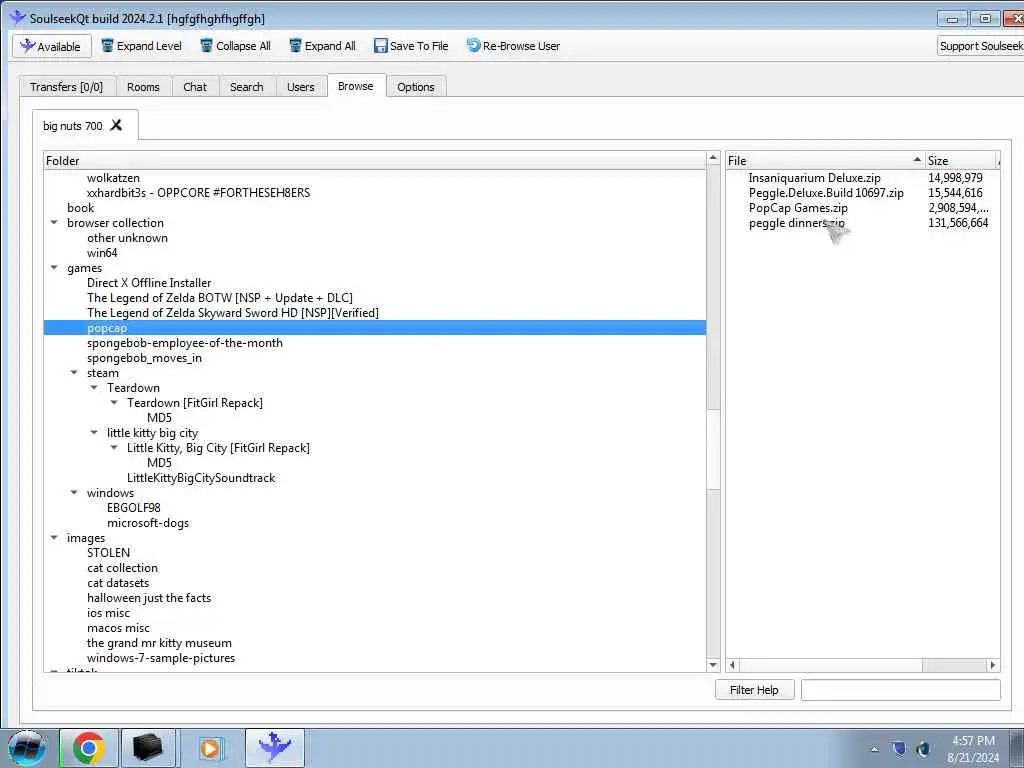Click Expand All in the toolbar

pyautogui.click(x=323, y=46)
